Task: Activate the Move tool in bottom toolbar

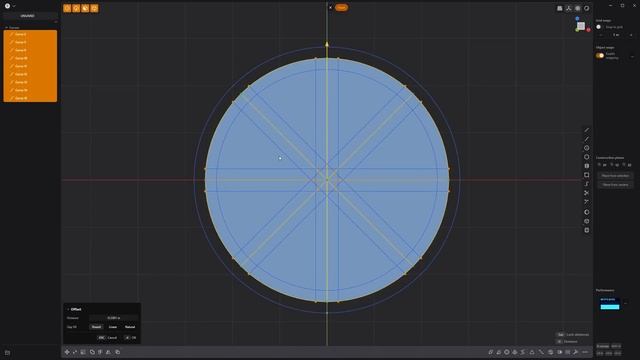Action: coord(67,352)
